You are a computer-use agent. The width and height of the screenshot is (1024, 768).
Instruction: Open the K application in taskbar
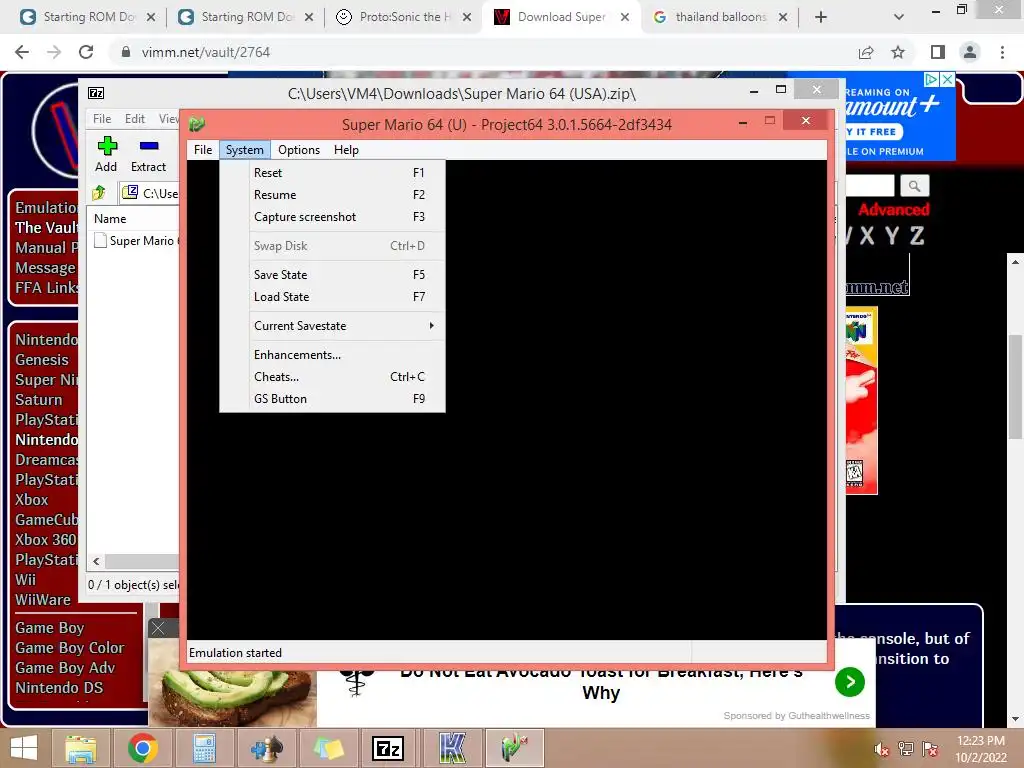452,748
